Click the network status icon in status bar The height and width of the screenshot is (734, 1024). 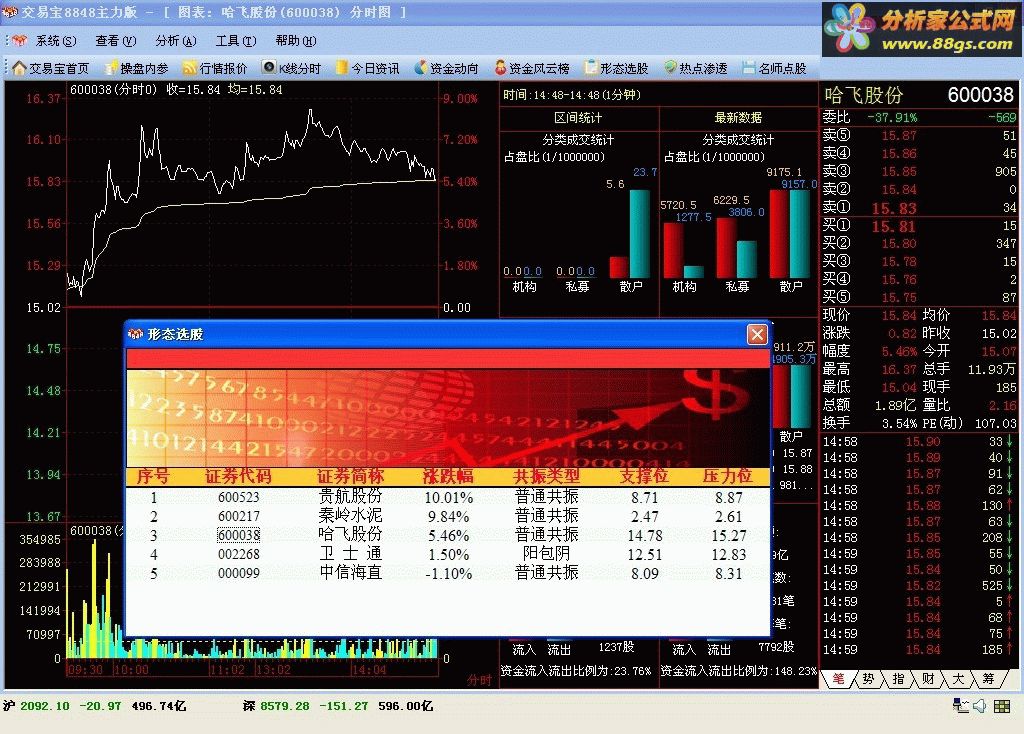point(960,706)
